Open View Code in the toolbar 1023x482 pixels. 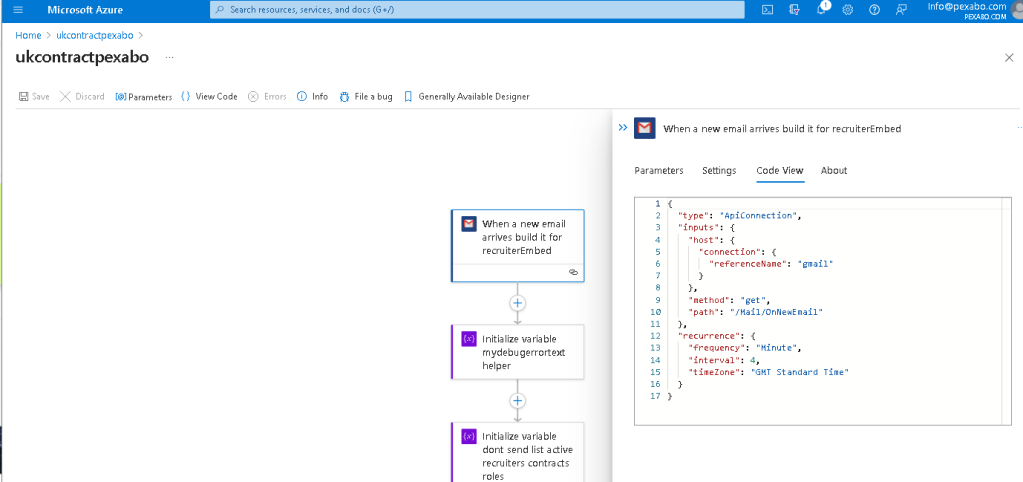(x=209, y=97)
